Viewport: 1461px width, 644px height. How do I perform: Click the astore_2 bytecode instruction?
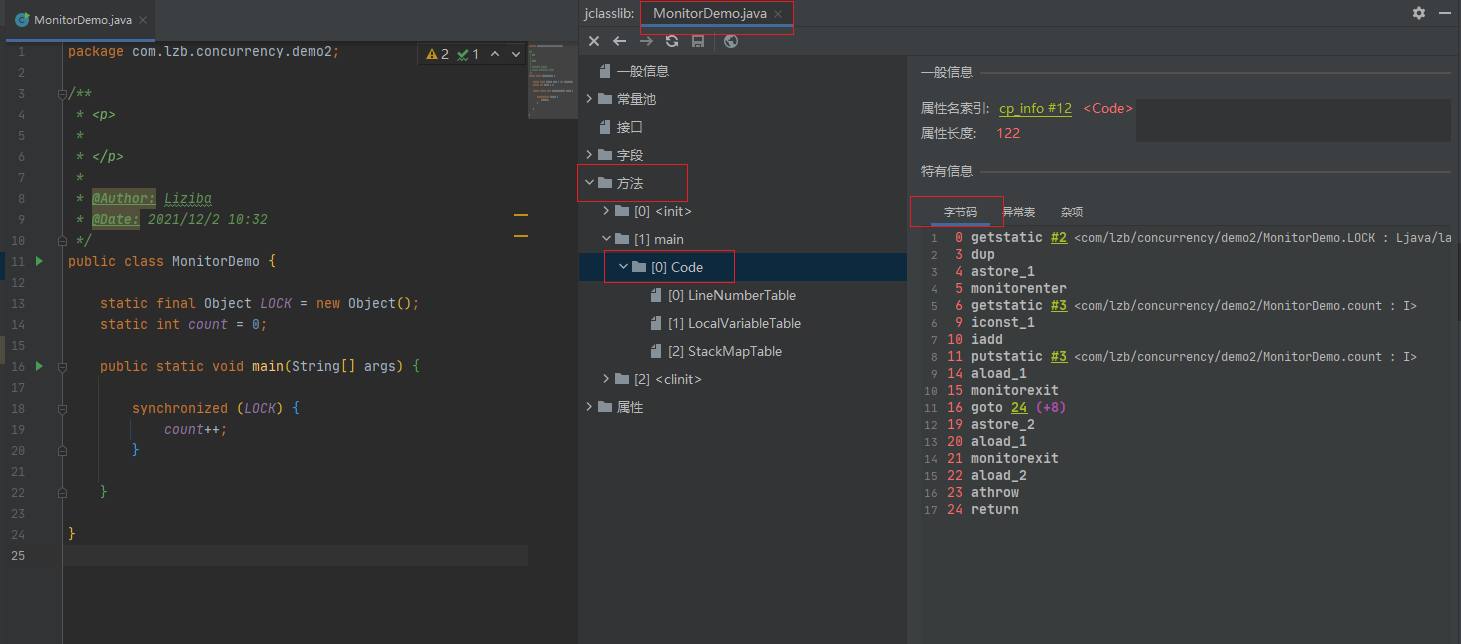[1003, 425]
